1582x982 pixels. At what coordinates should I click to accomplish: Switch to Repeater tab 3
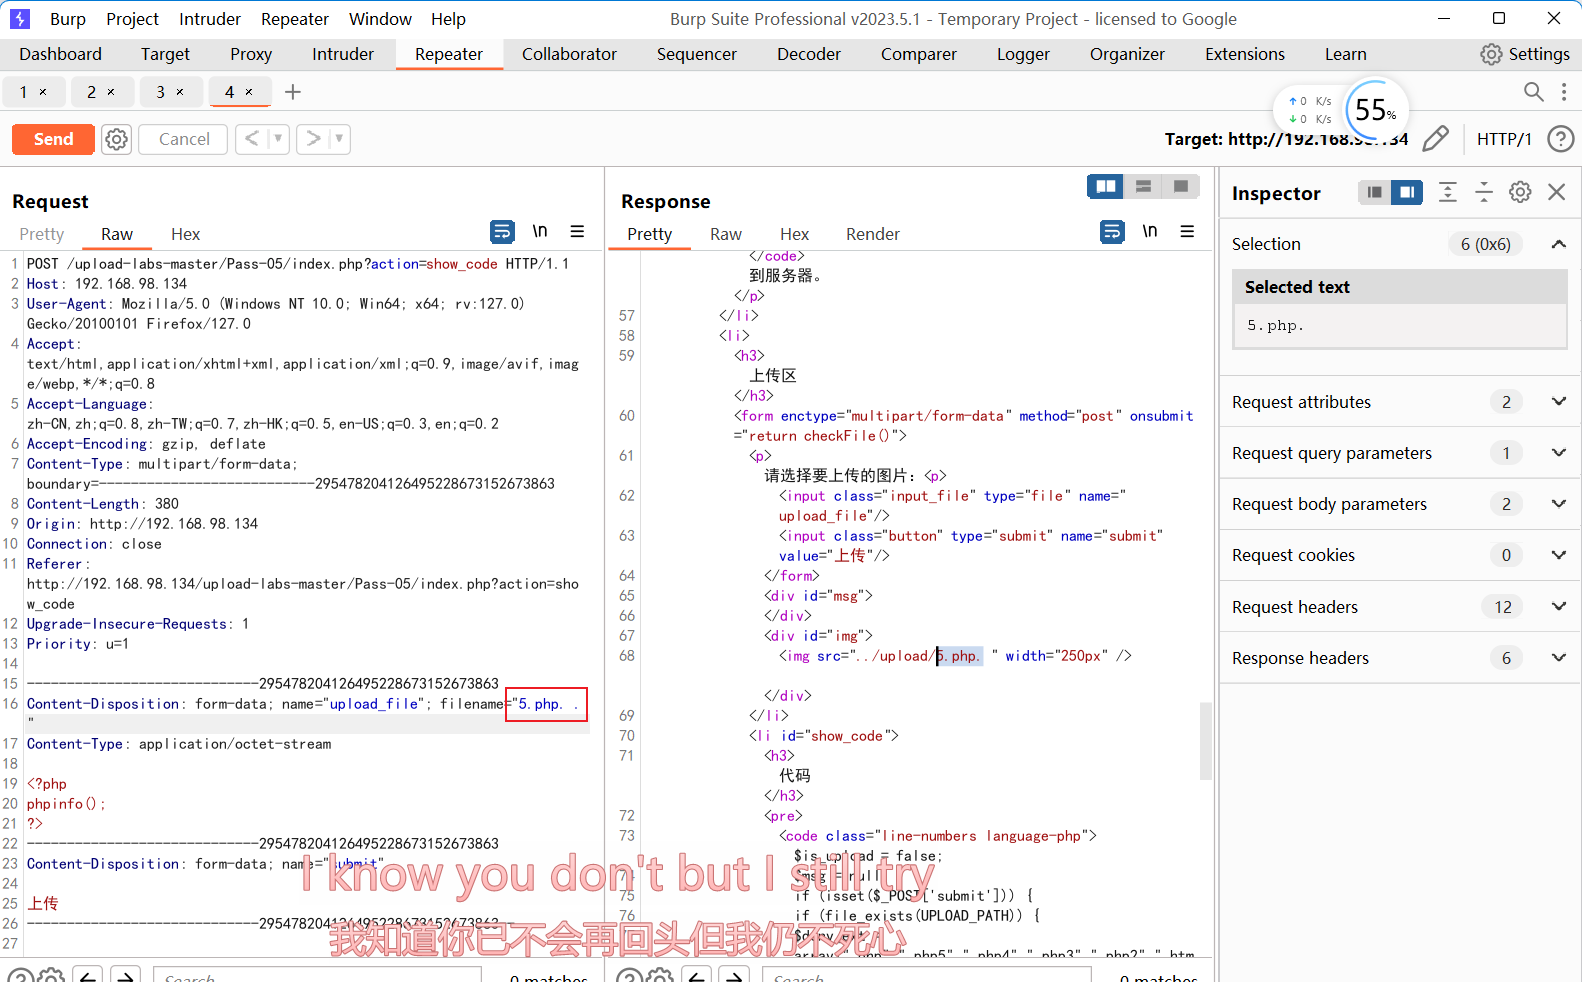click(x=160, y=92)
